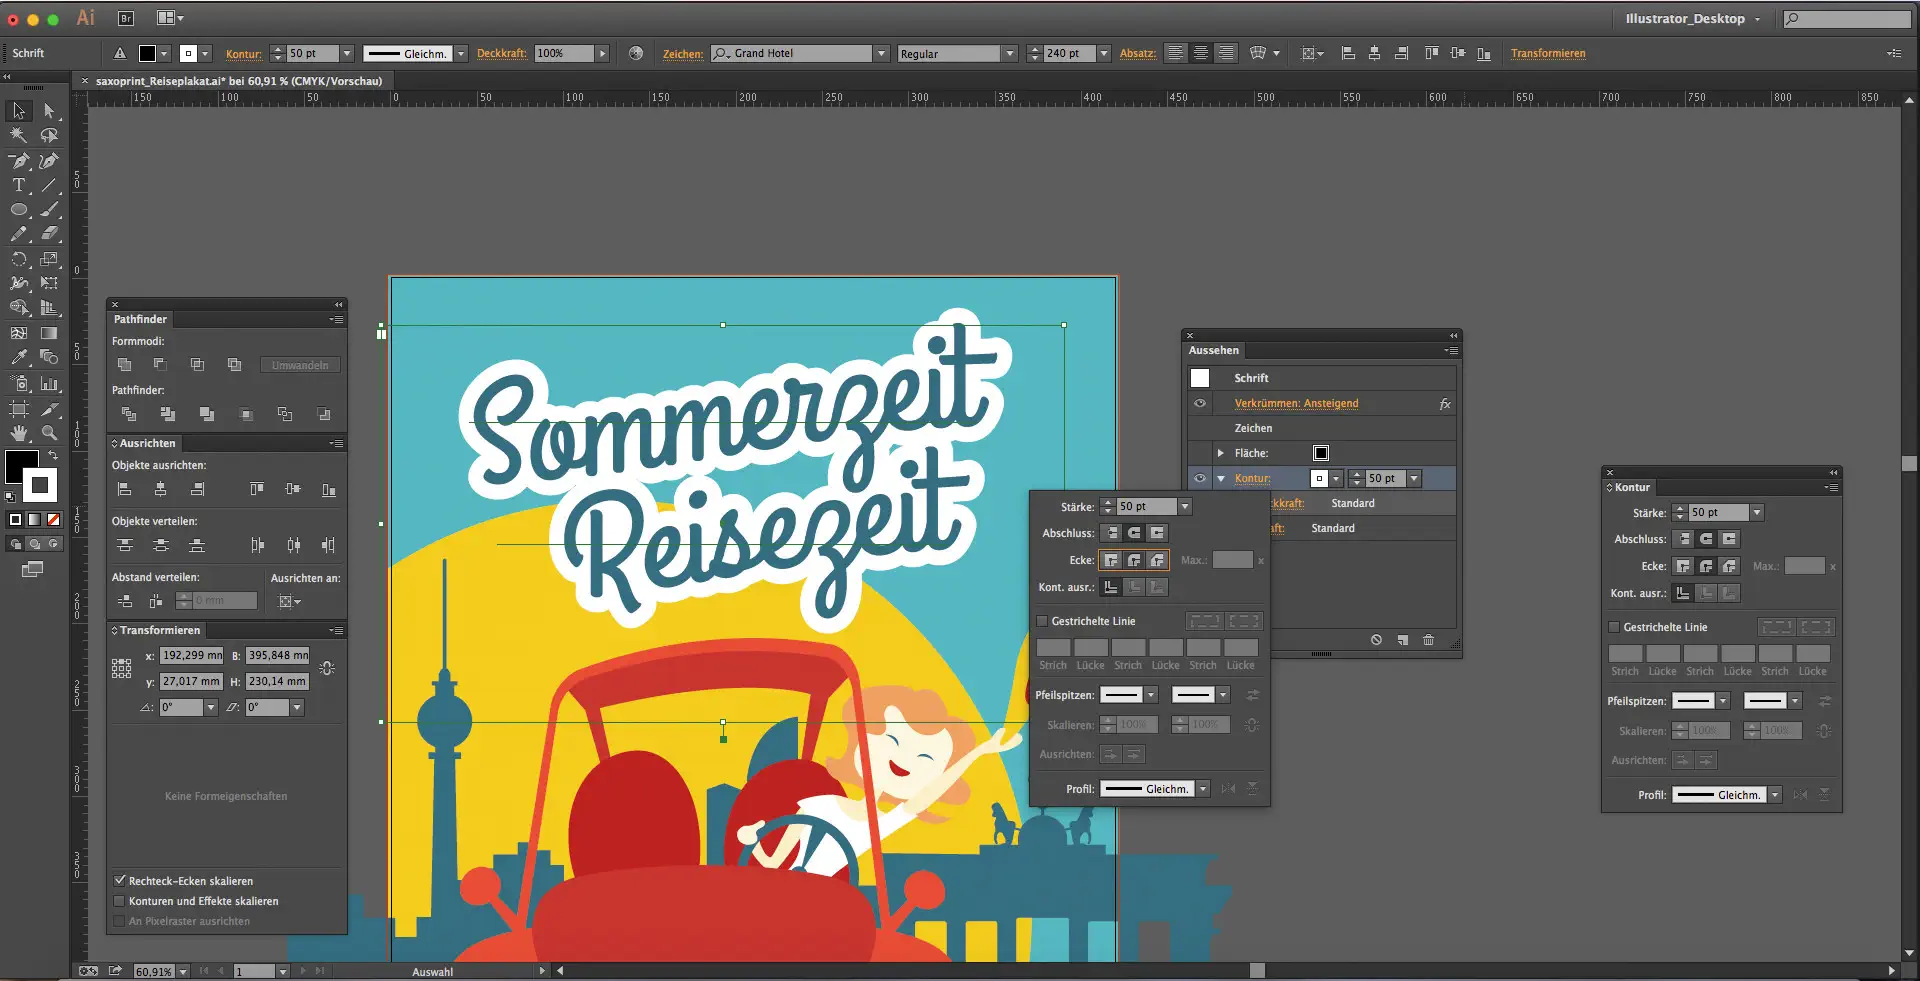The height and width of the screenshot is (981, 1920).
Task: Open the Grand Hotel font dropdown
Action: pos(881,54)
